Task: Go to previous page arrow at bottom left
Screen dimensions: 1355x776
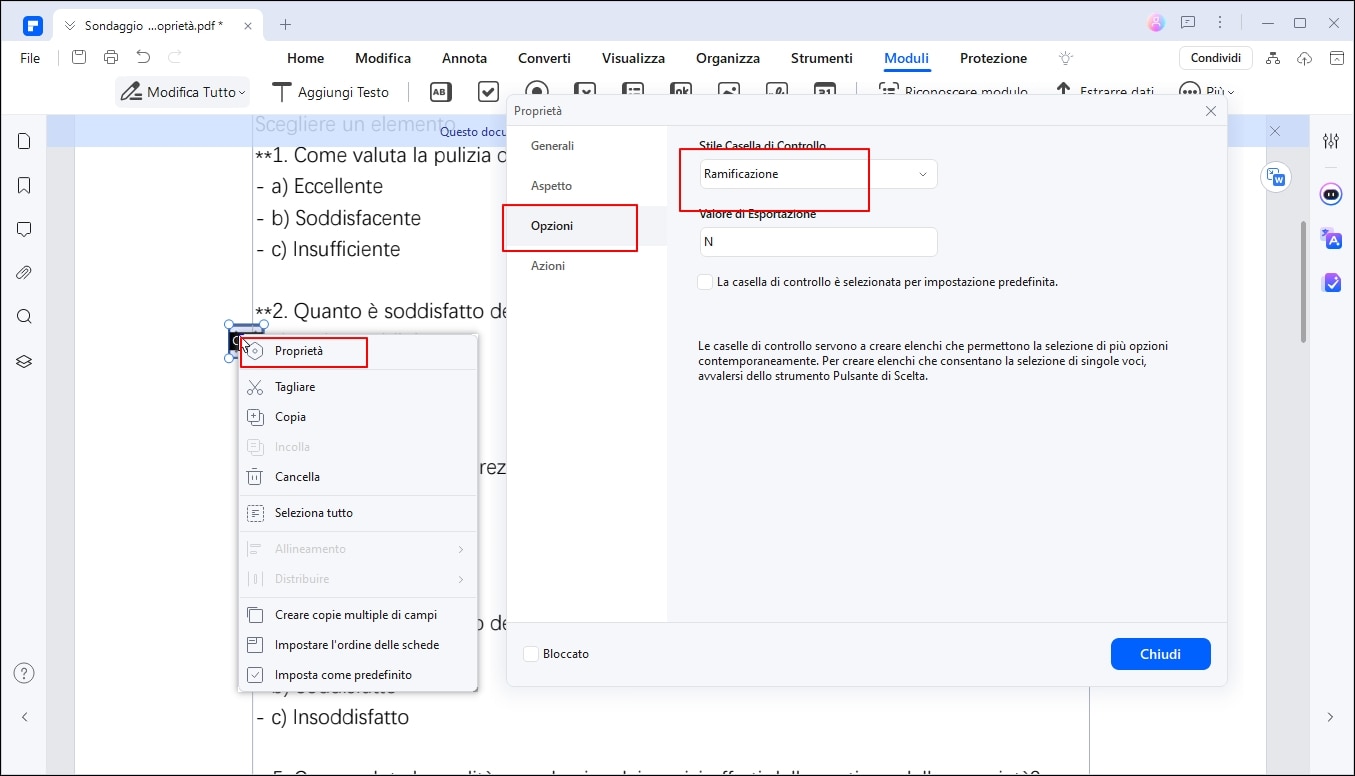Action: [x=25, y=717]
